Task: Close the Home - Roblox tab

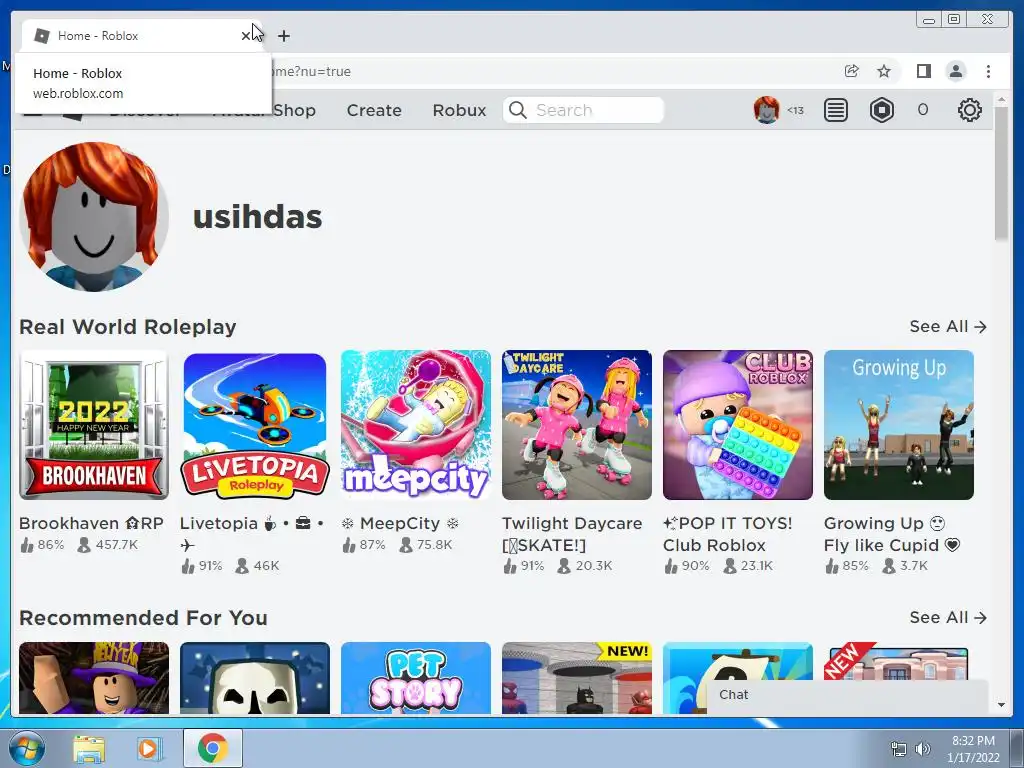Action: (x=246, y=36)
